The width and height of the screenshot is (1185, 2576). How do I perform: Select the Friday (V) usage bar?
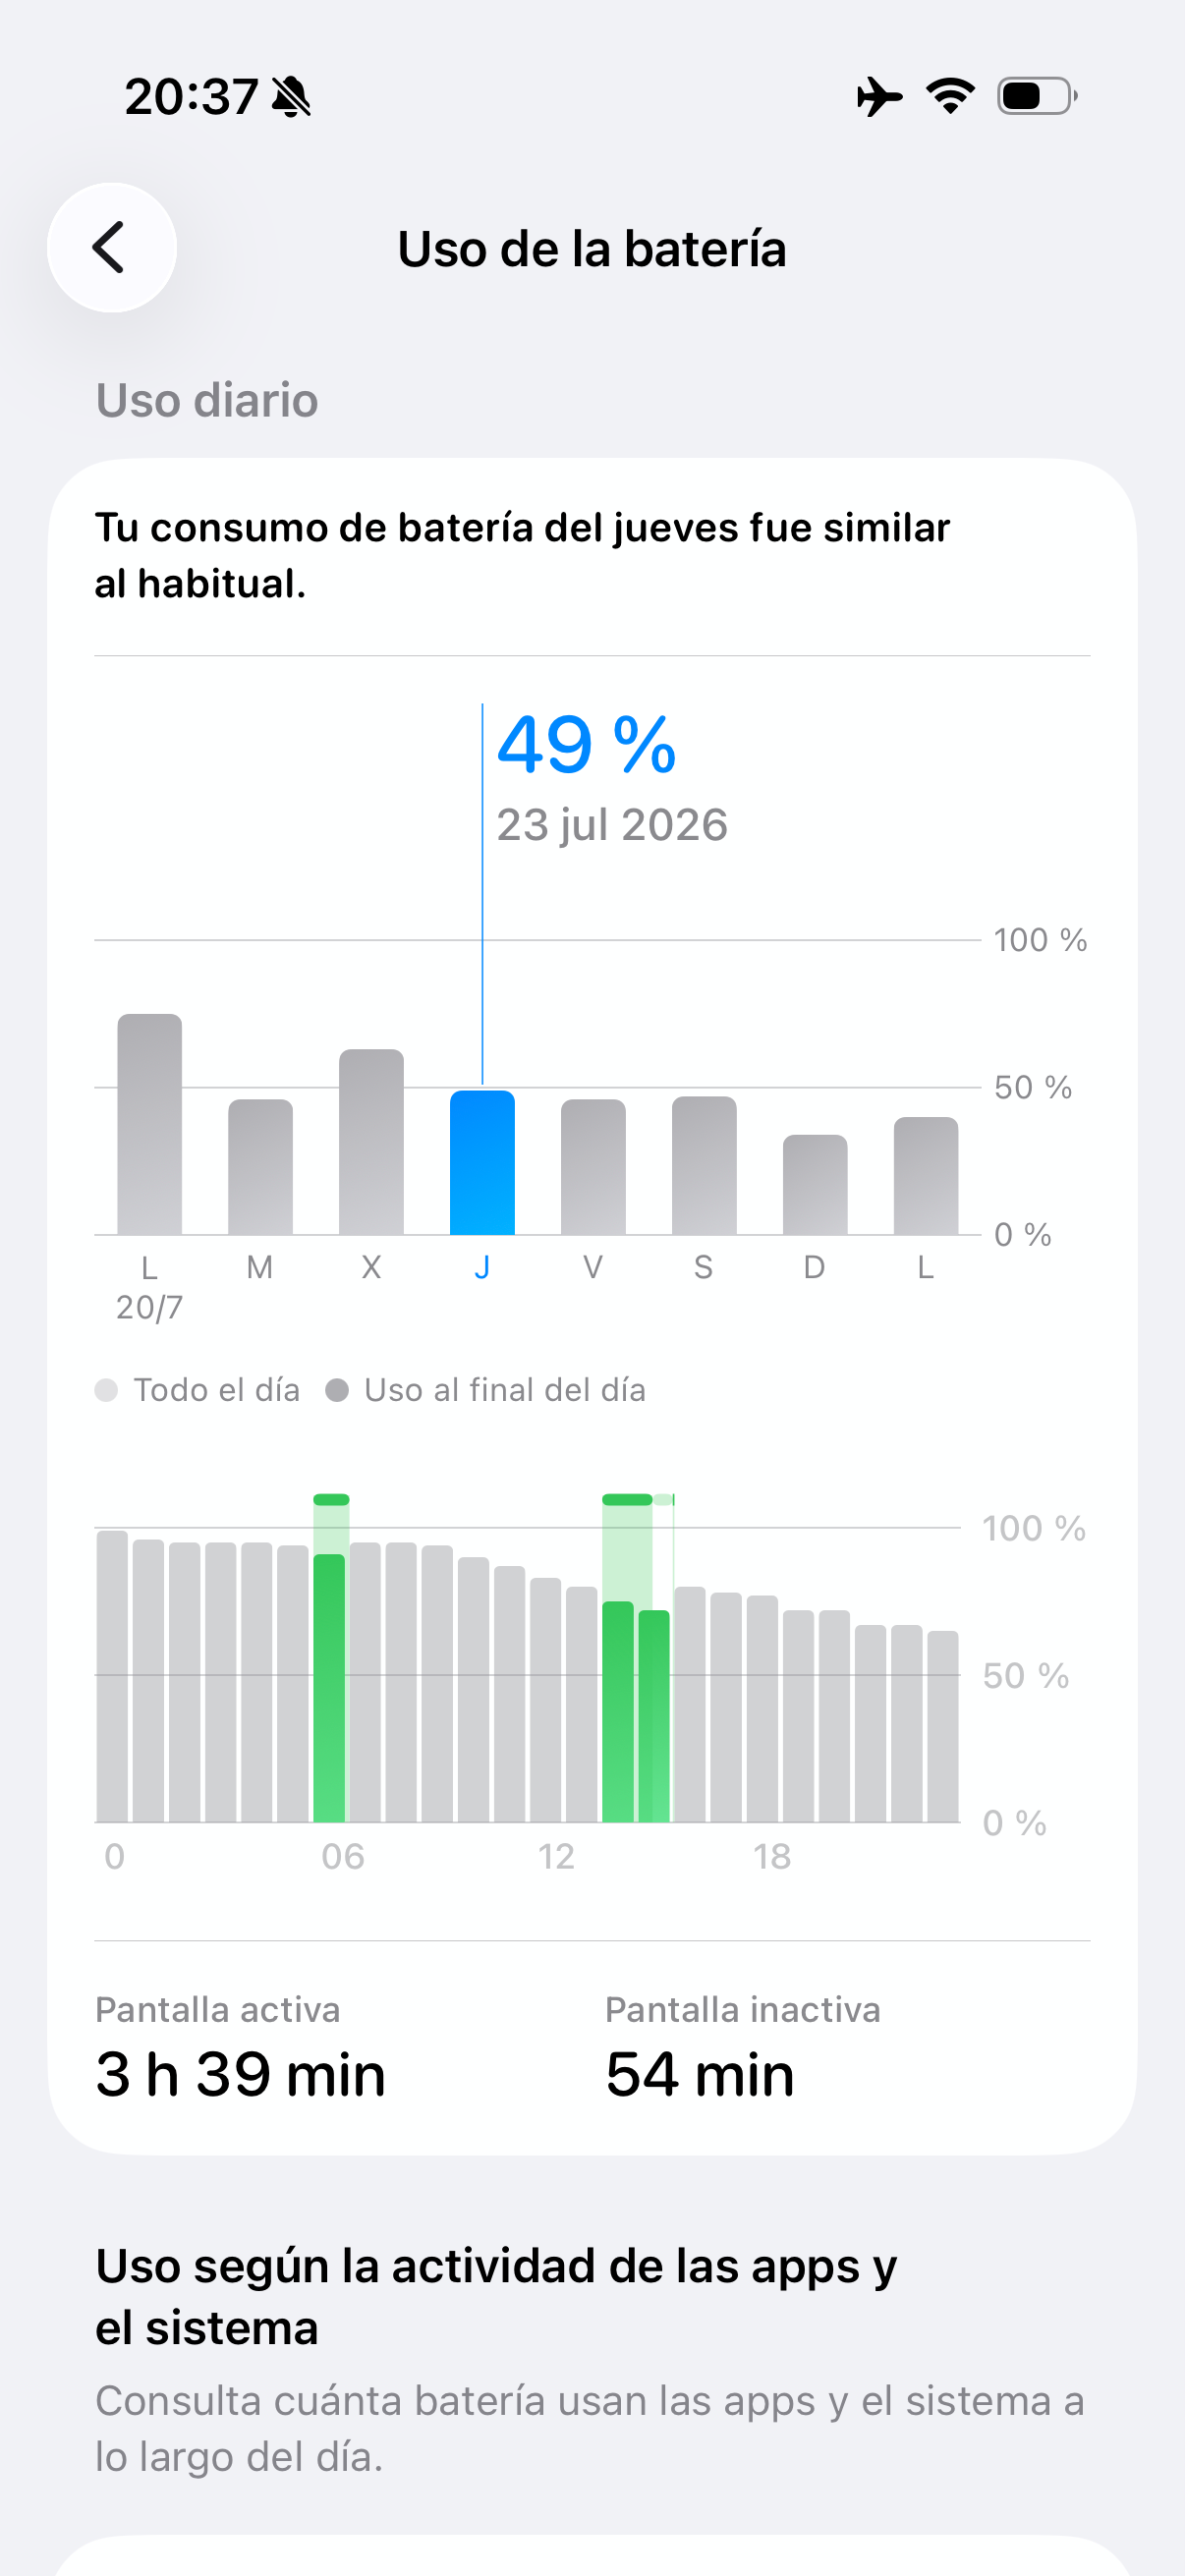coord(593,1167)
